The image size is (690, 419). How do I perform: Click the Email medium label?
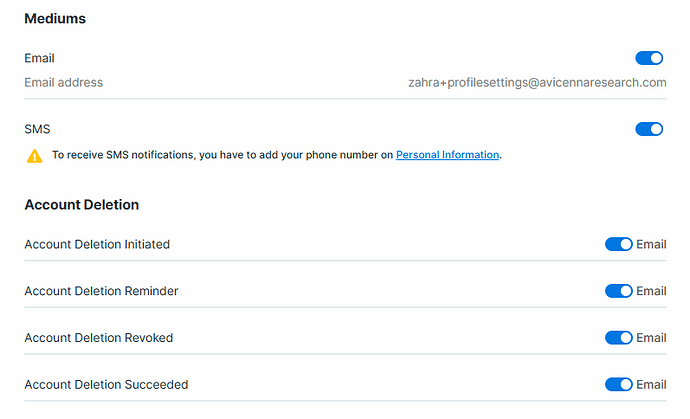tap(39, 58)
